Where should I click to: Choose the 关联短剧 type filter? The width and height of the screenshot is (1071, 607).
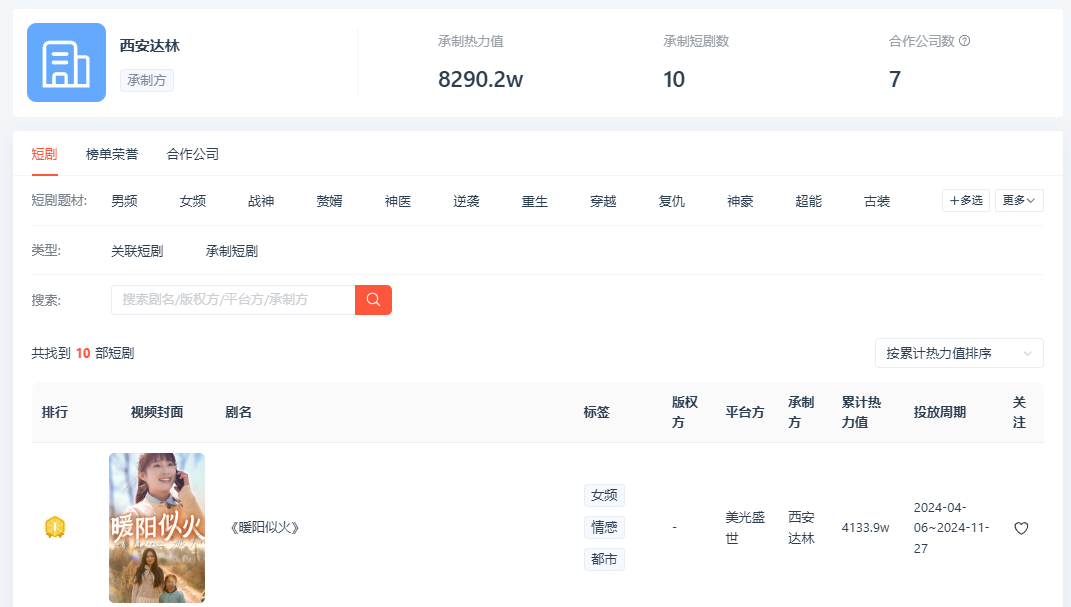tap(137, 251)
